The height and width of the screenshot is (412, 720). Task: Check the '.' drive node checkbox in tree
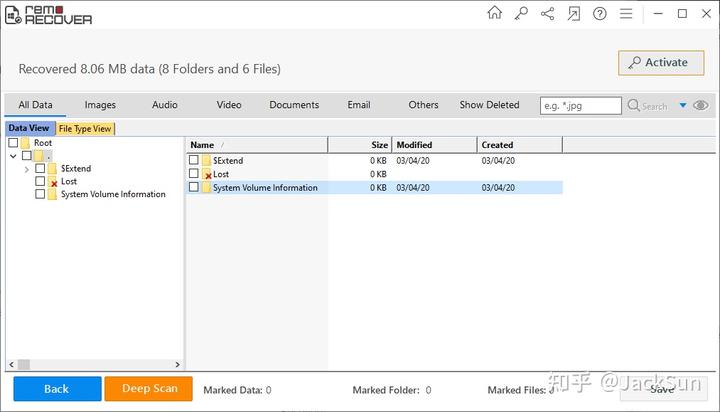pos(27,156)
